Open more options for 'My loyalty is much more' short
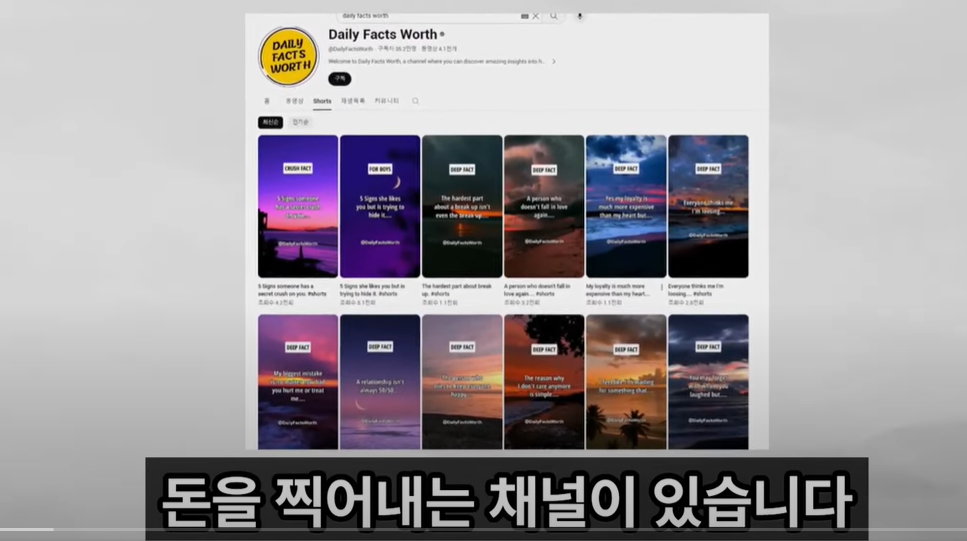The image size is (967, 541). [662, 287]
